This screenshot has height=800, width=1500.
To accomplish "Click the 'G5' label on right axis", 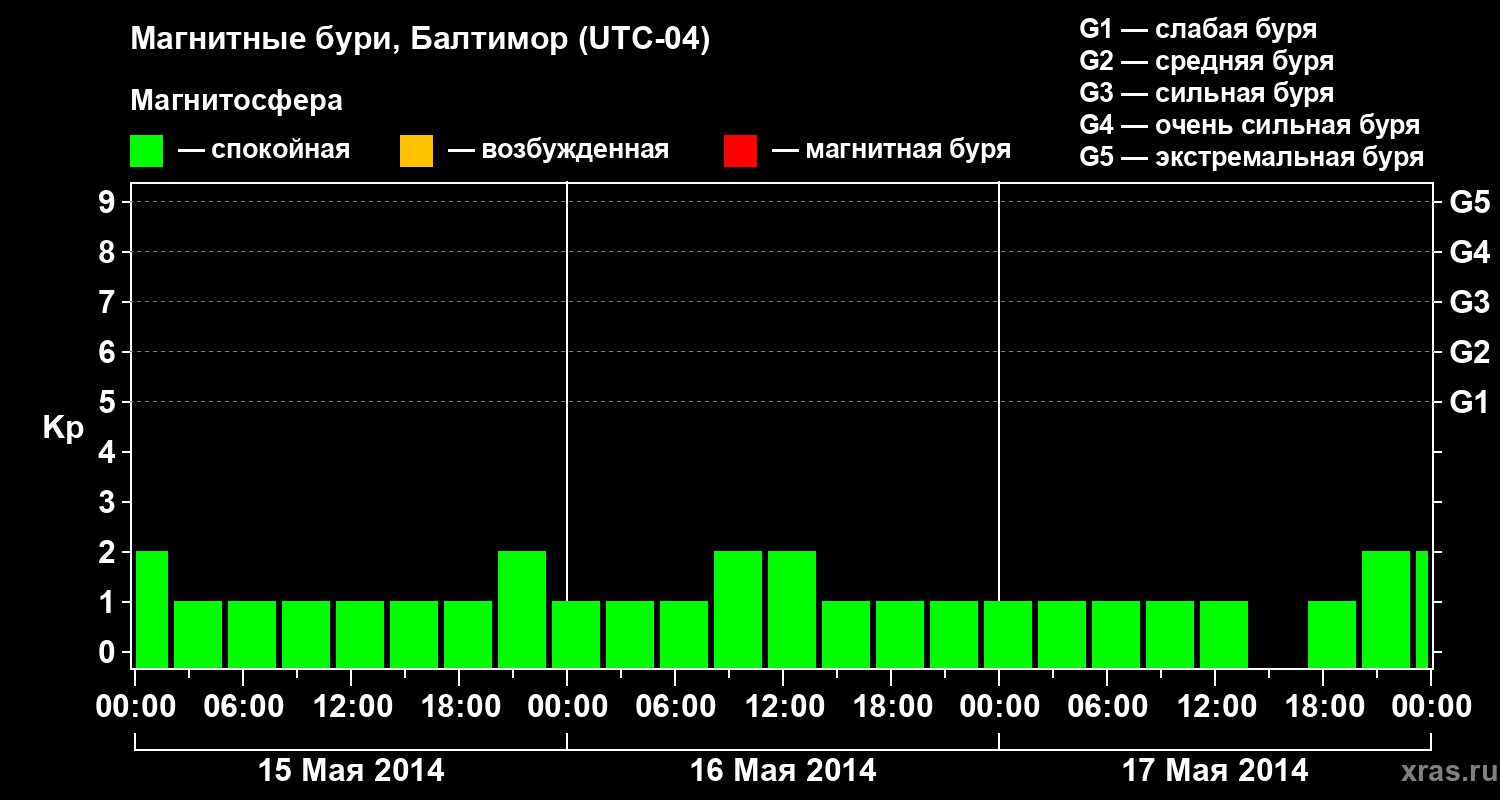I will coord(1470,202).
